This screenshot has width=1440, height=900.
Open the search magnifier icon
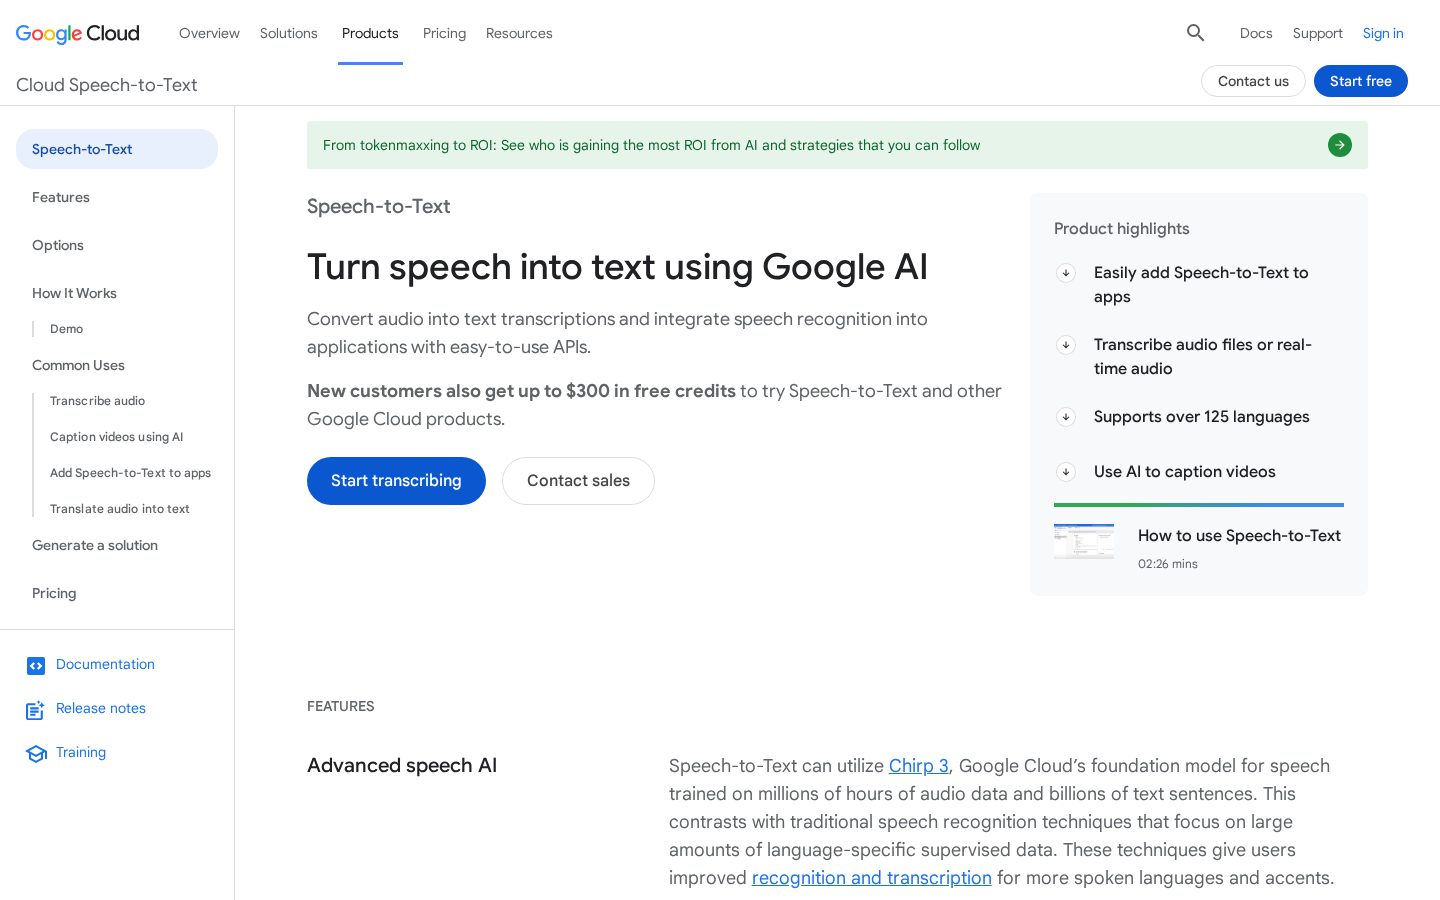point(1195,33)
